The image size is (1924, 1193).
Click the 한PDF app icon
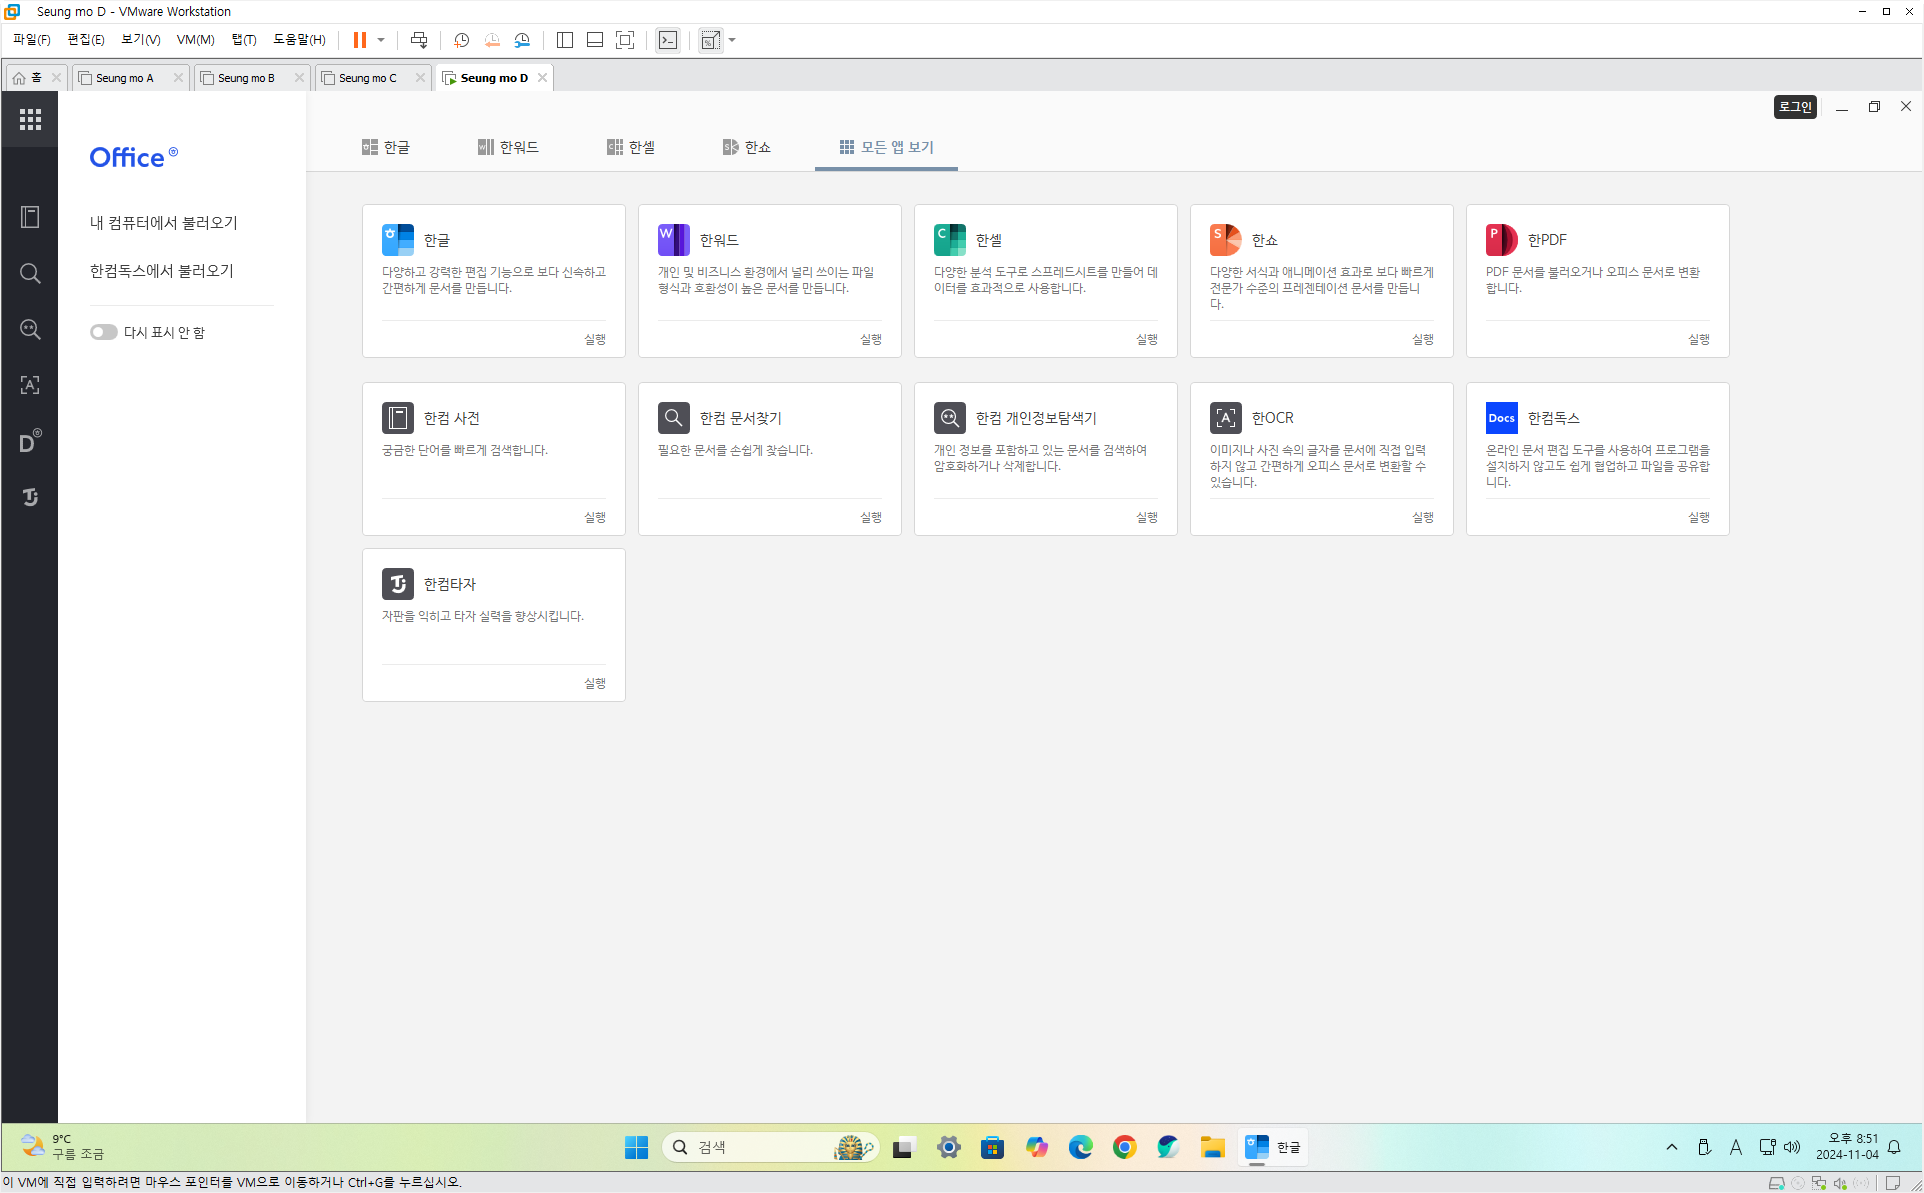point(1501,240)
